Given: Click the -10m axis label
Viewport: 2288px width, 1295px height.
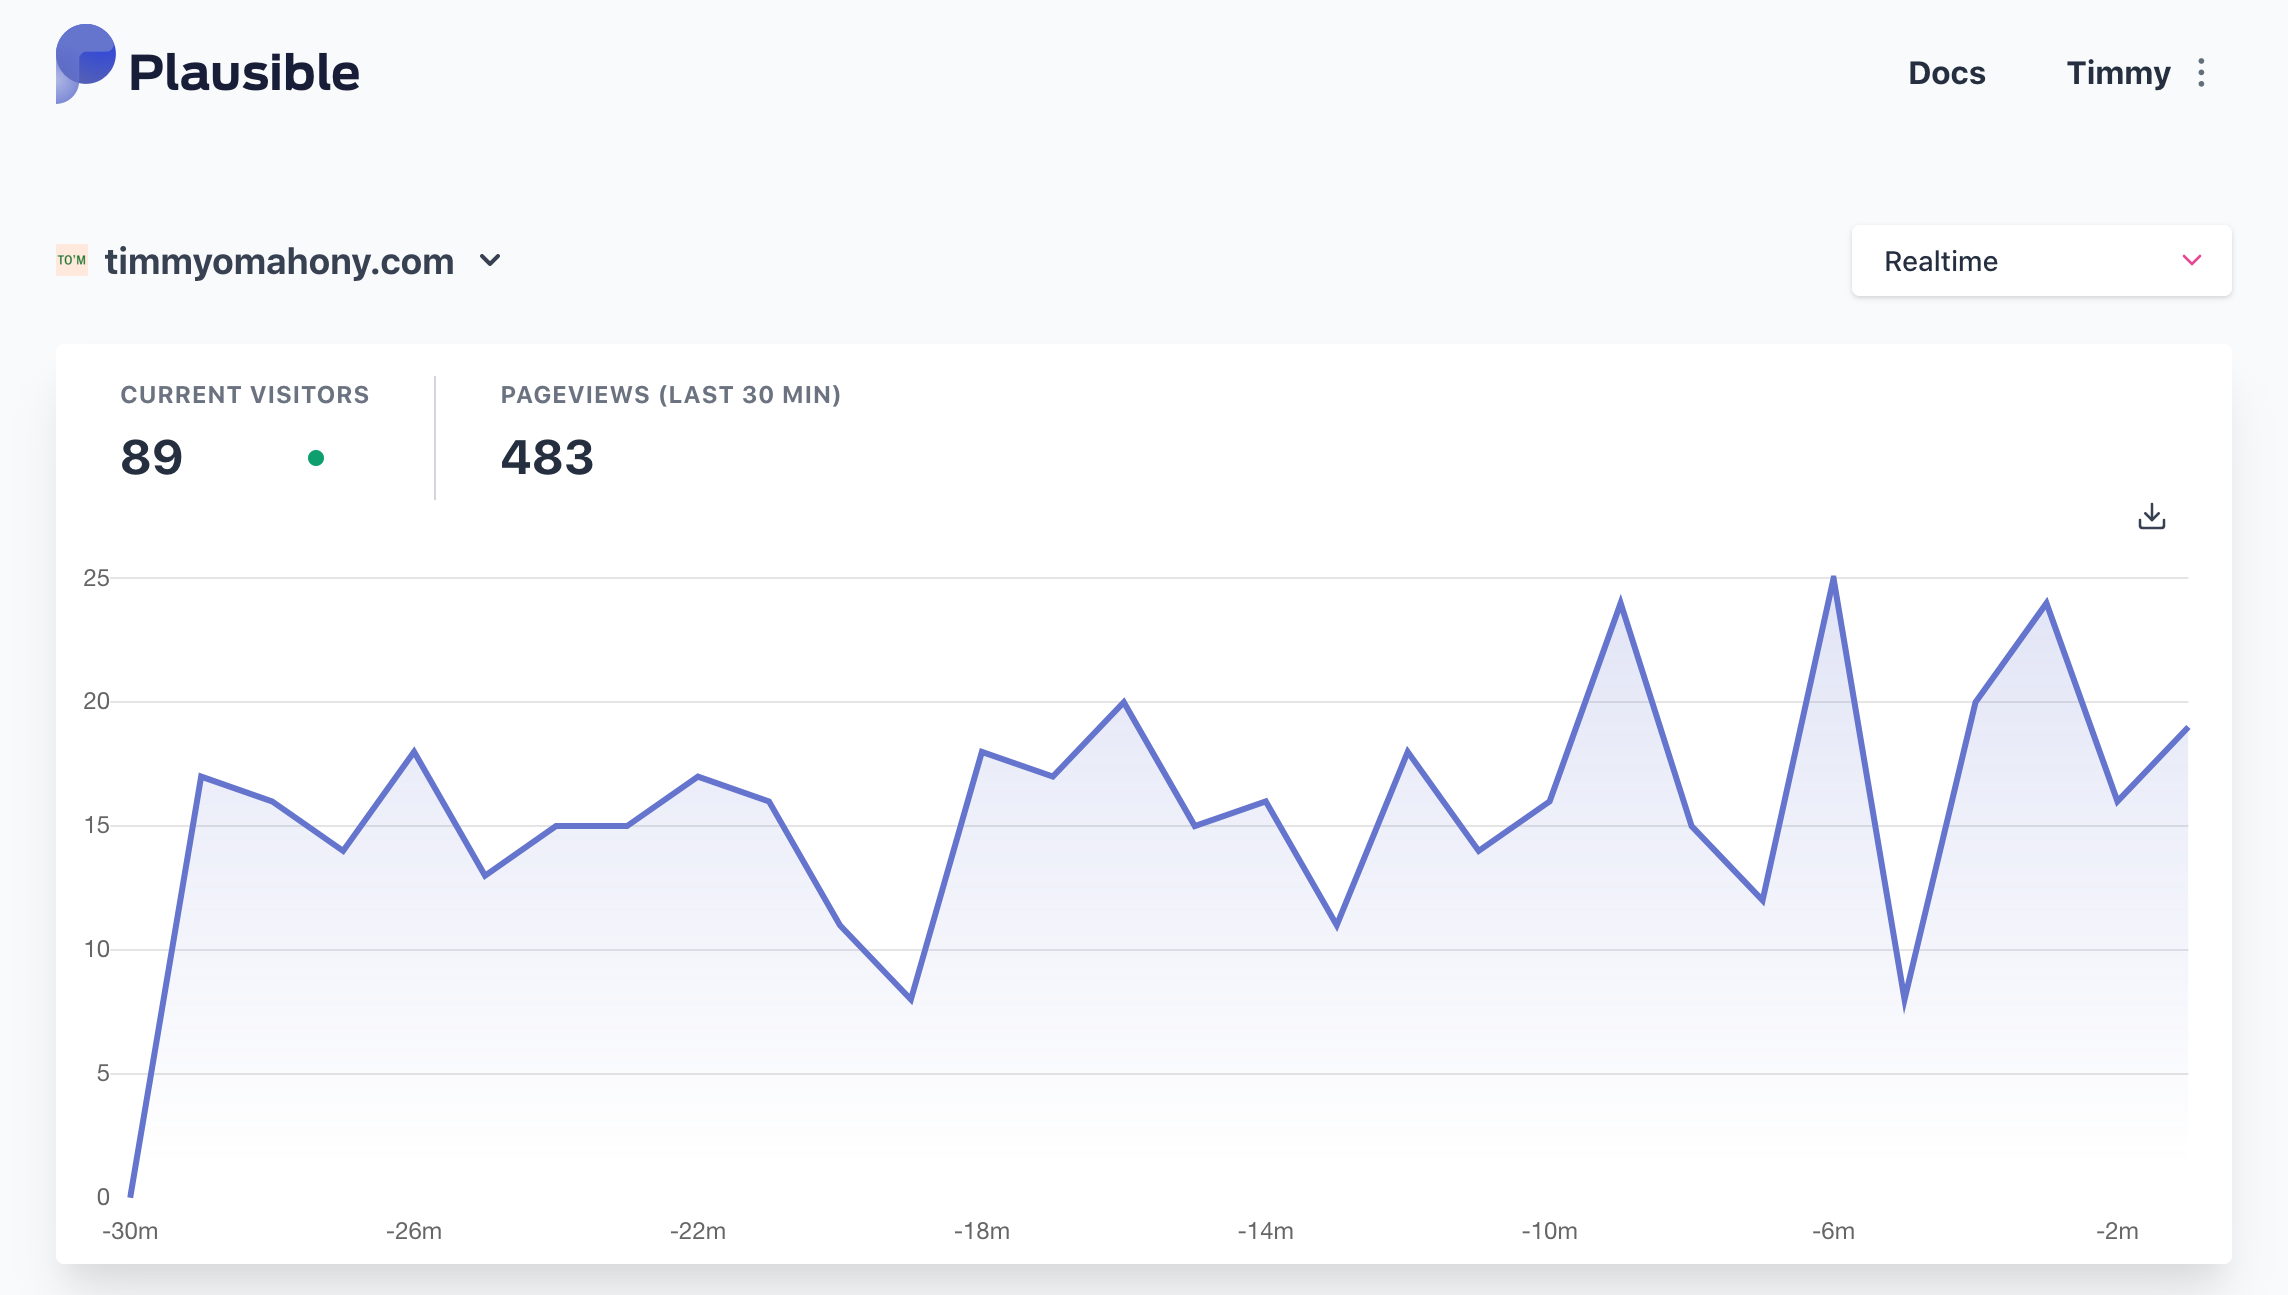Looking at the screenshot, I should [x=1550, y=1231].
